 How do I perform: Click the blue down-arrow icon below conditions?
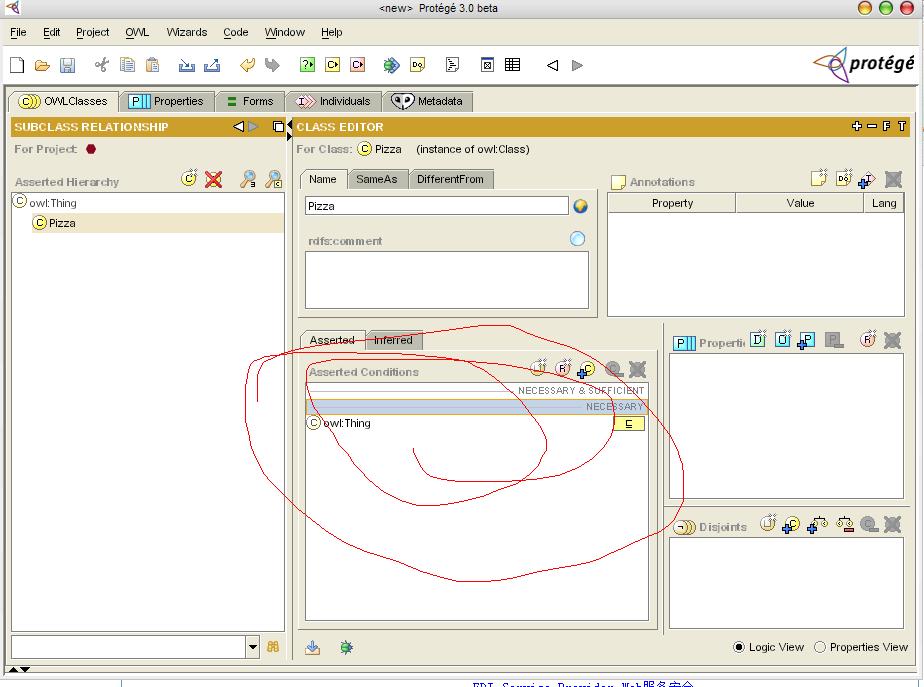(312, 648)
